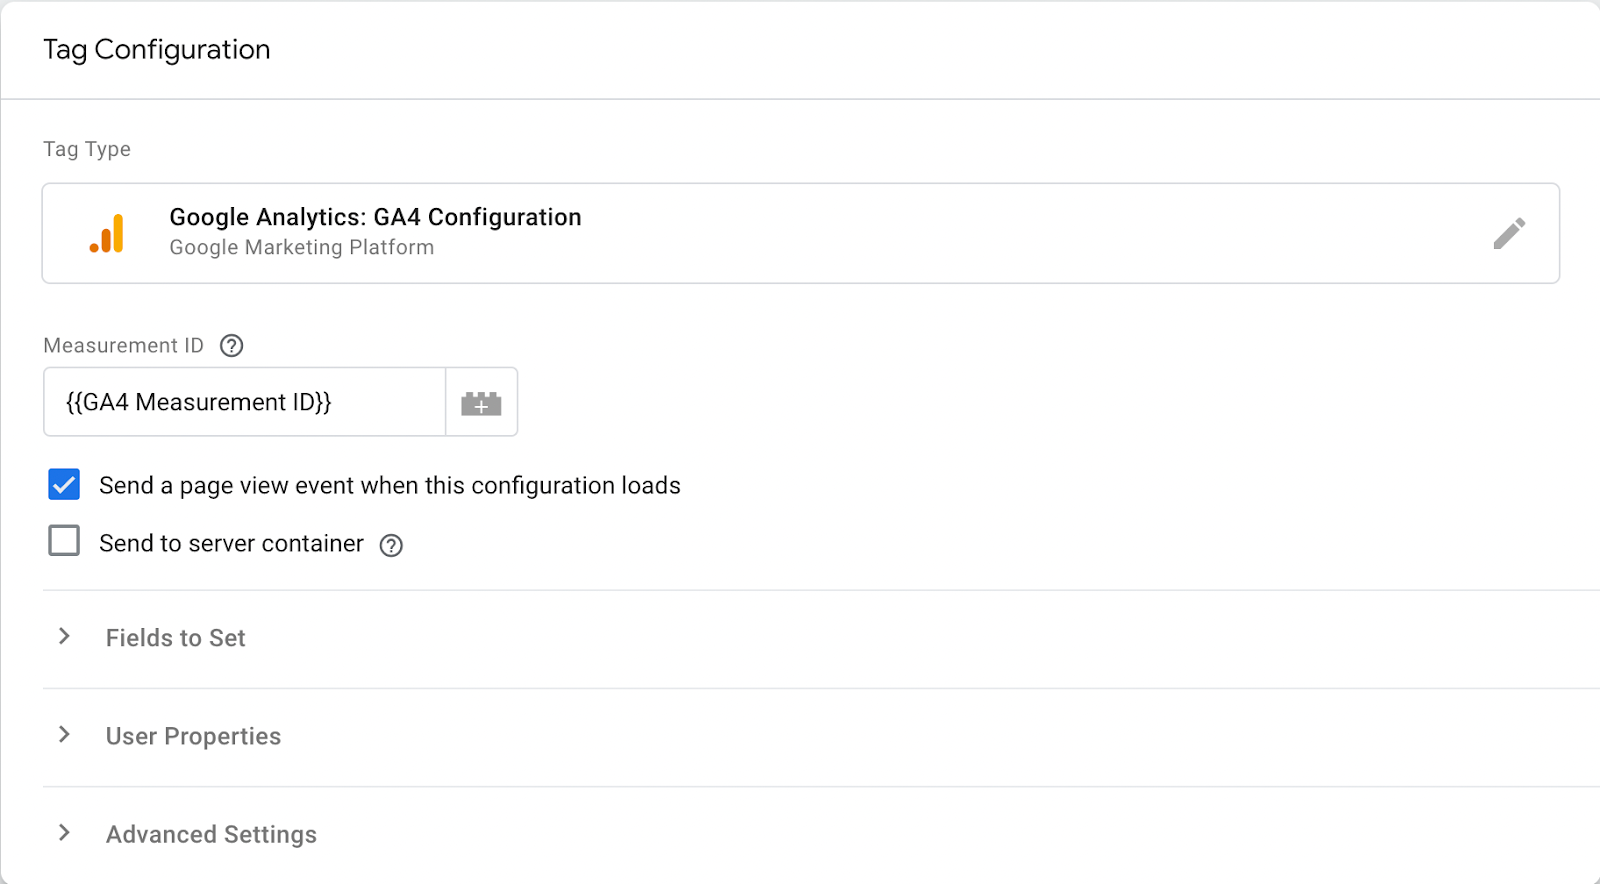Uncheck Send a page view event checkbox

(x=64, y=484)
